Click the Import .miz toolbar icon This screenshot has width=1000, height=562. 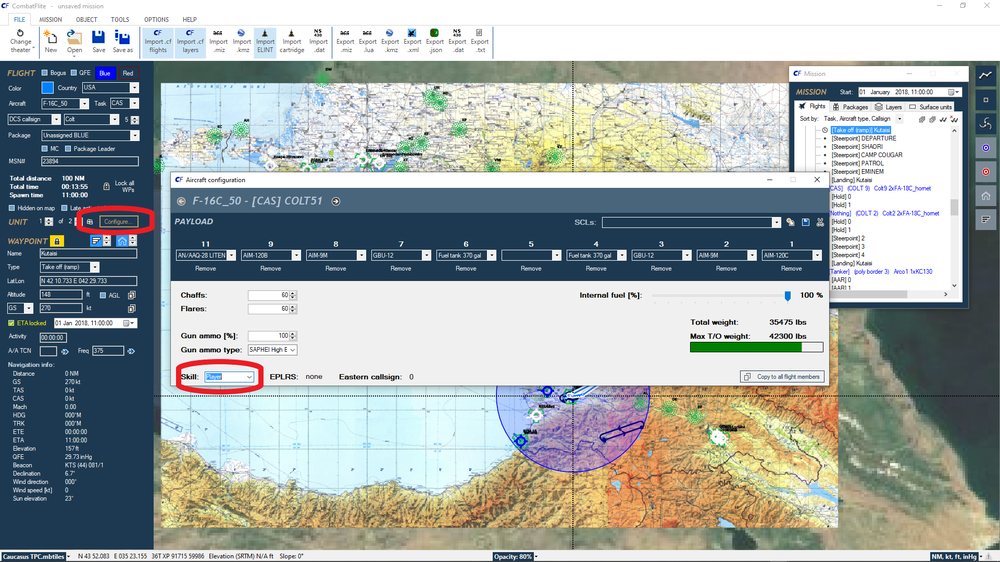point(218,38)
